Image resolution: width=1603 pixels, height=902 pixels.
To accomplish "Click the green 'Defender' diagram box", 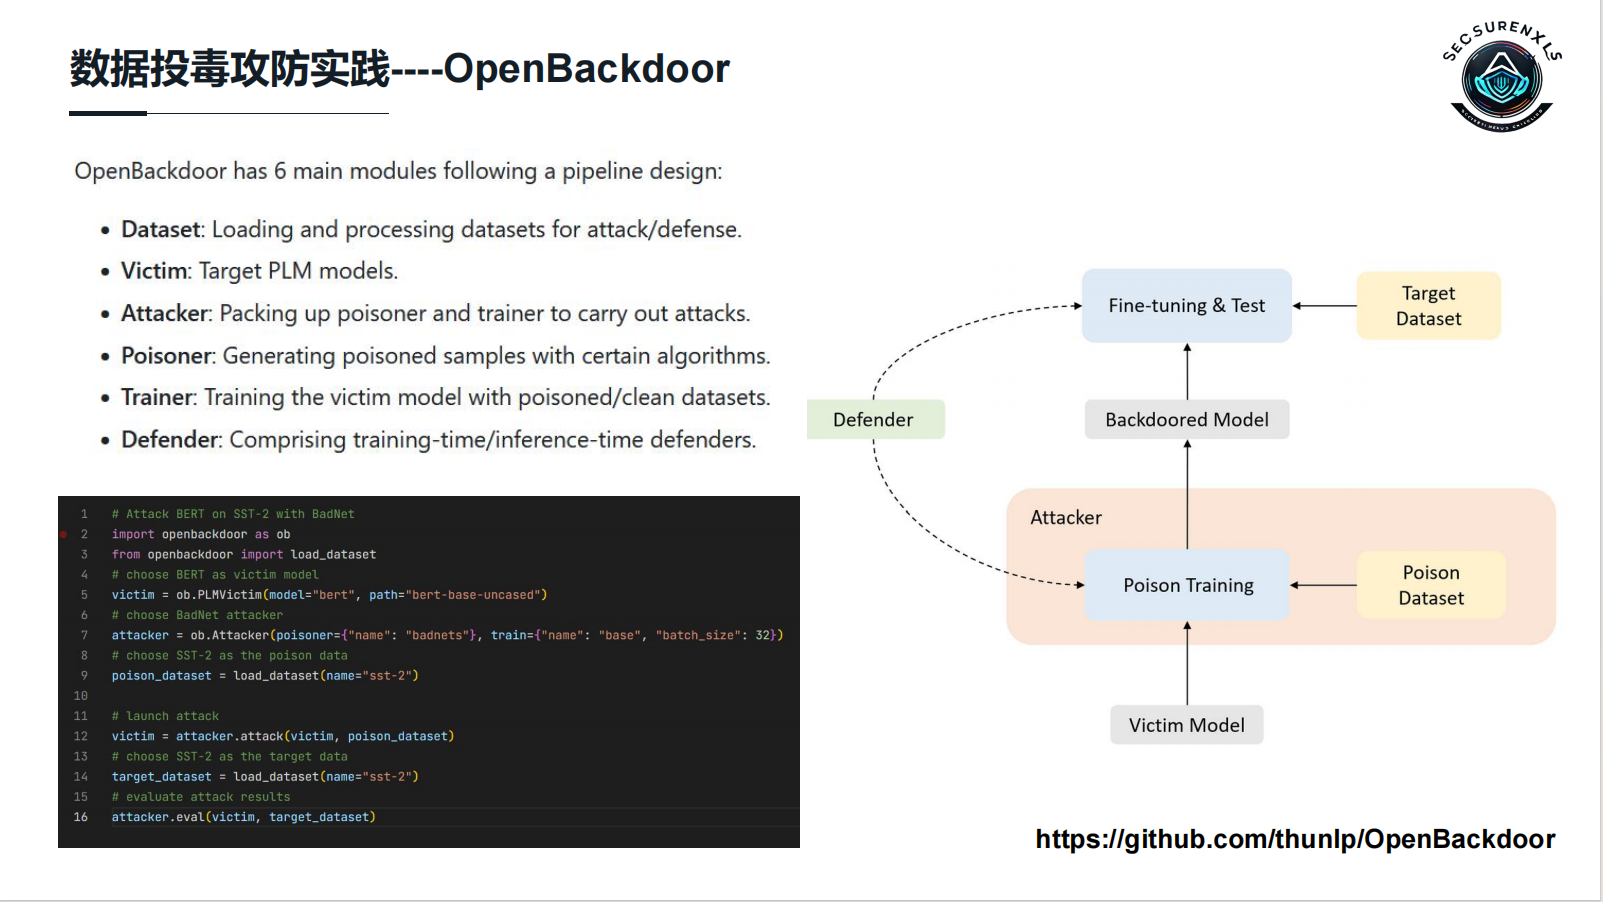I will click(x=875, y=420).
